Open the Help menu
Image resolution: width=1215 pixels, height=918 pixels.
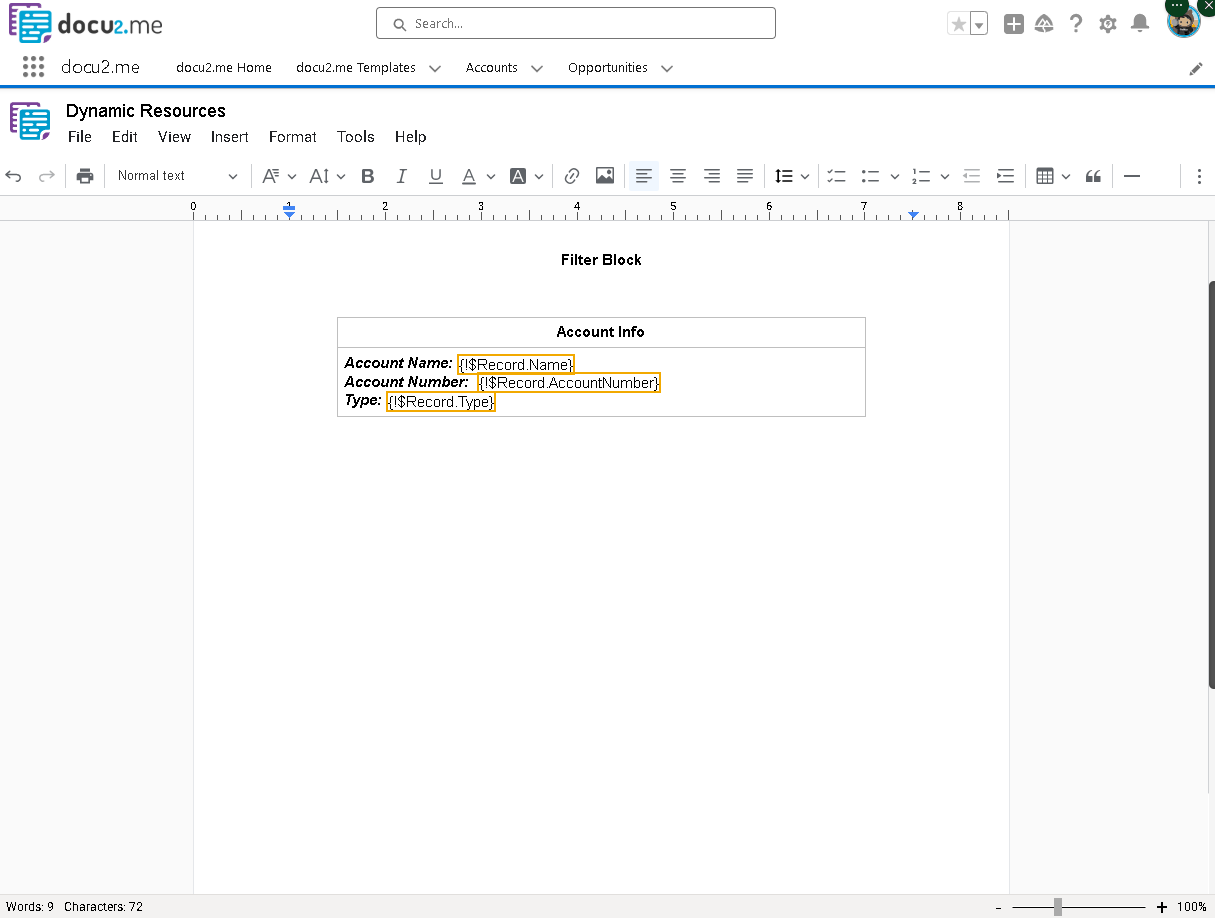(x=410, y=137)
